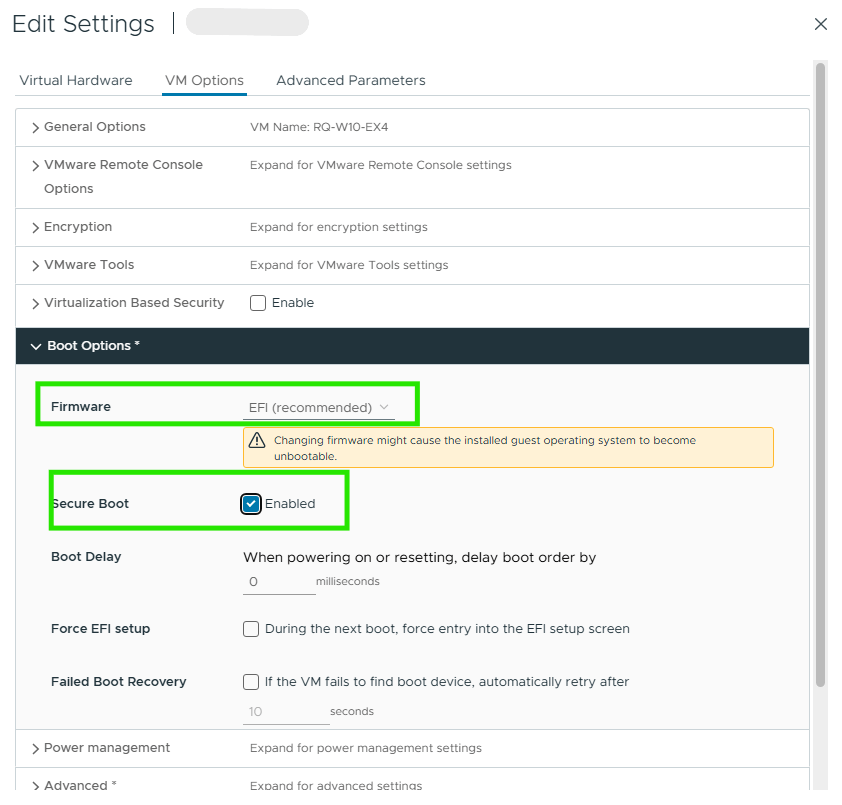The height and width of the screenshot is (805, 842).
Task: Expand VMware Remote Console Options
Action: click(37, 165)
